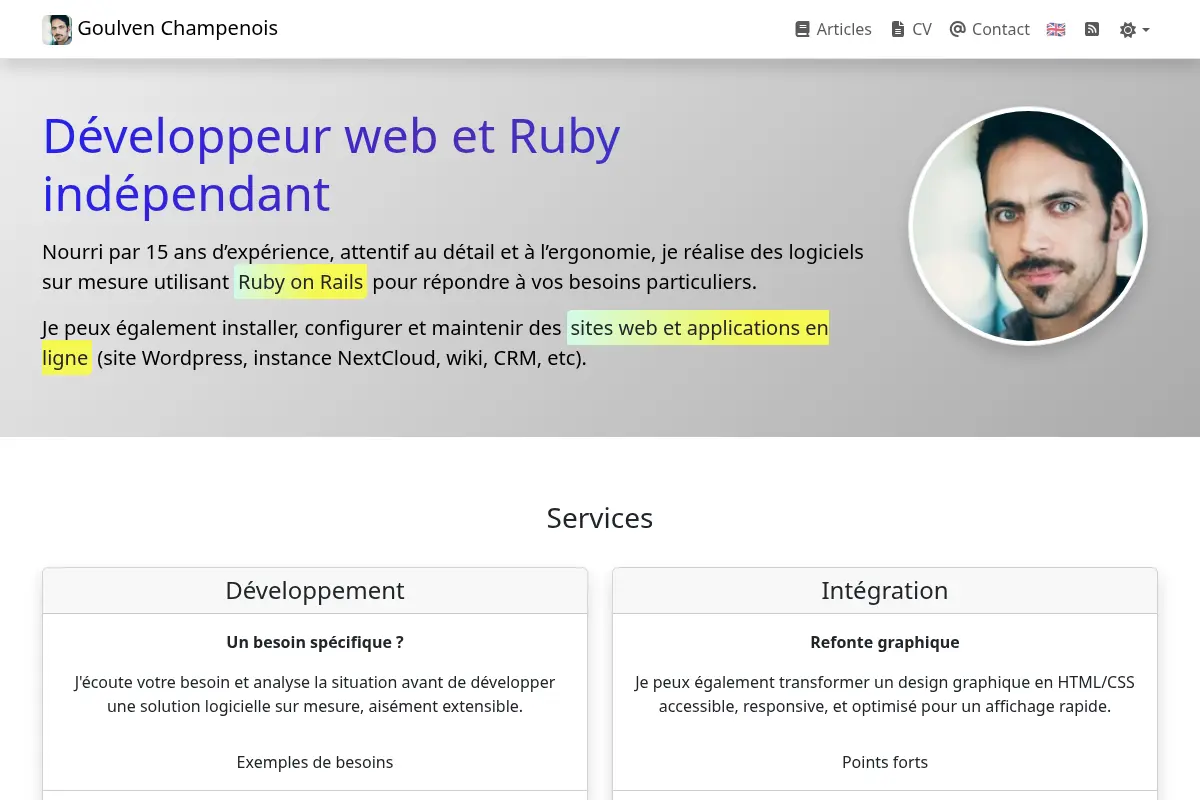Image resolution: width=1200 pixels, height=800 pixels.
Task: Click the "Un besoin spécifique ?" subtitle
Action: point(315,642)
